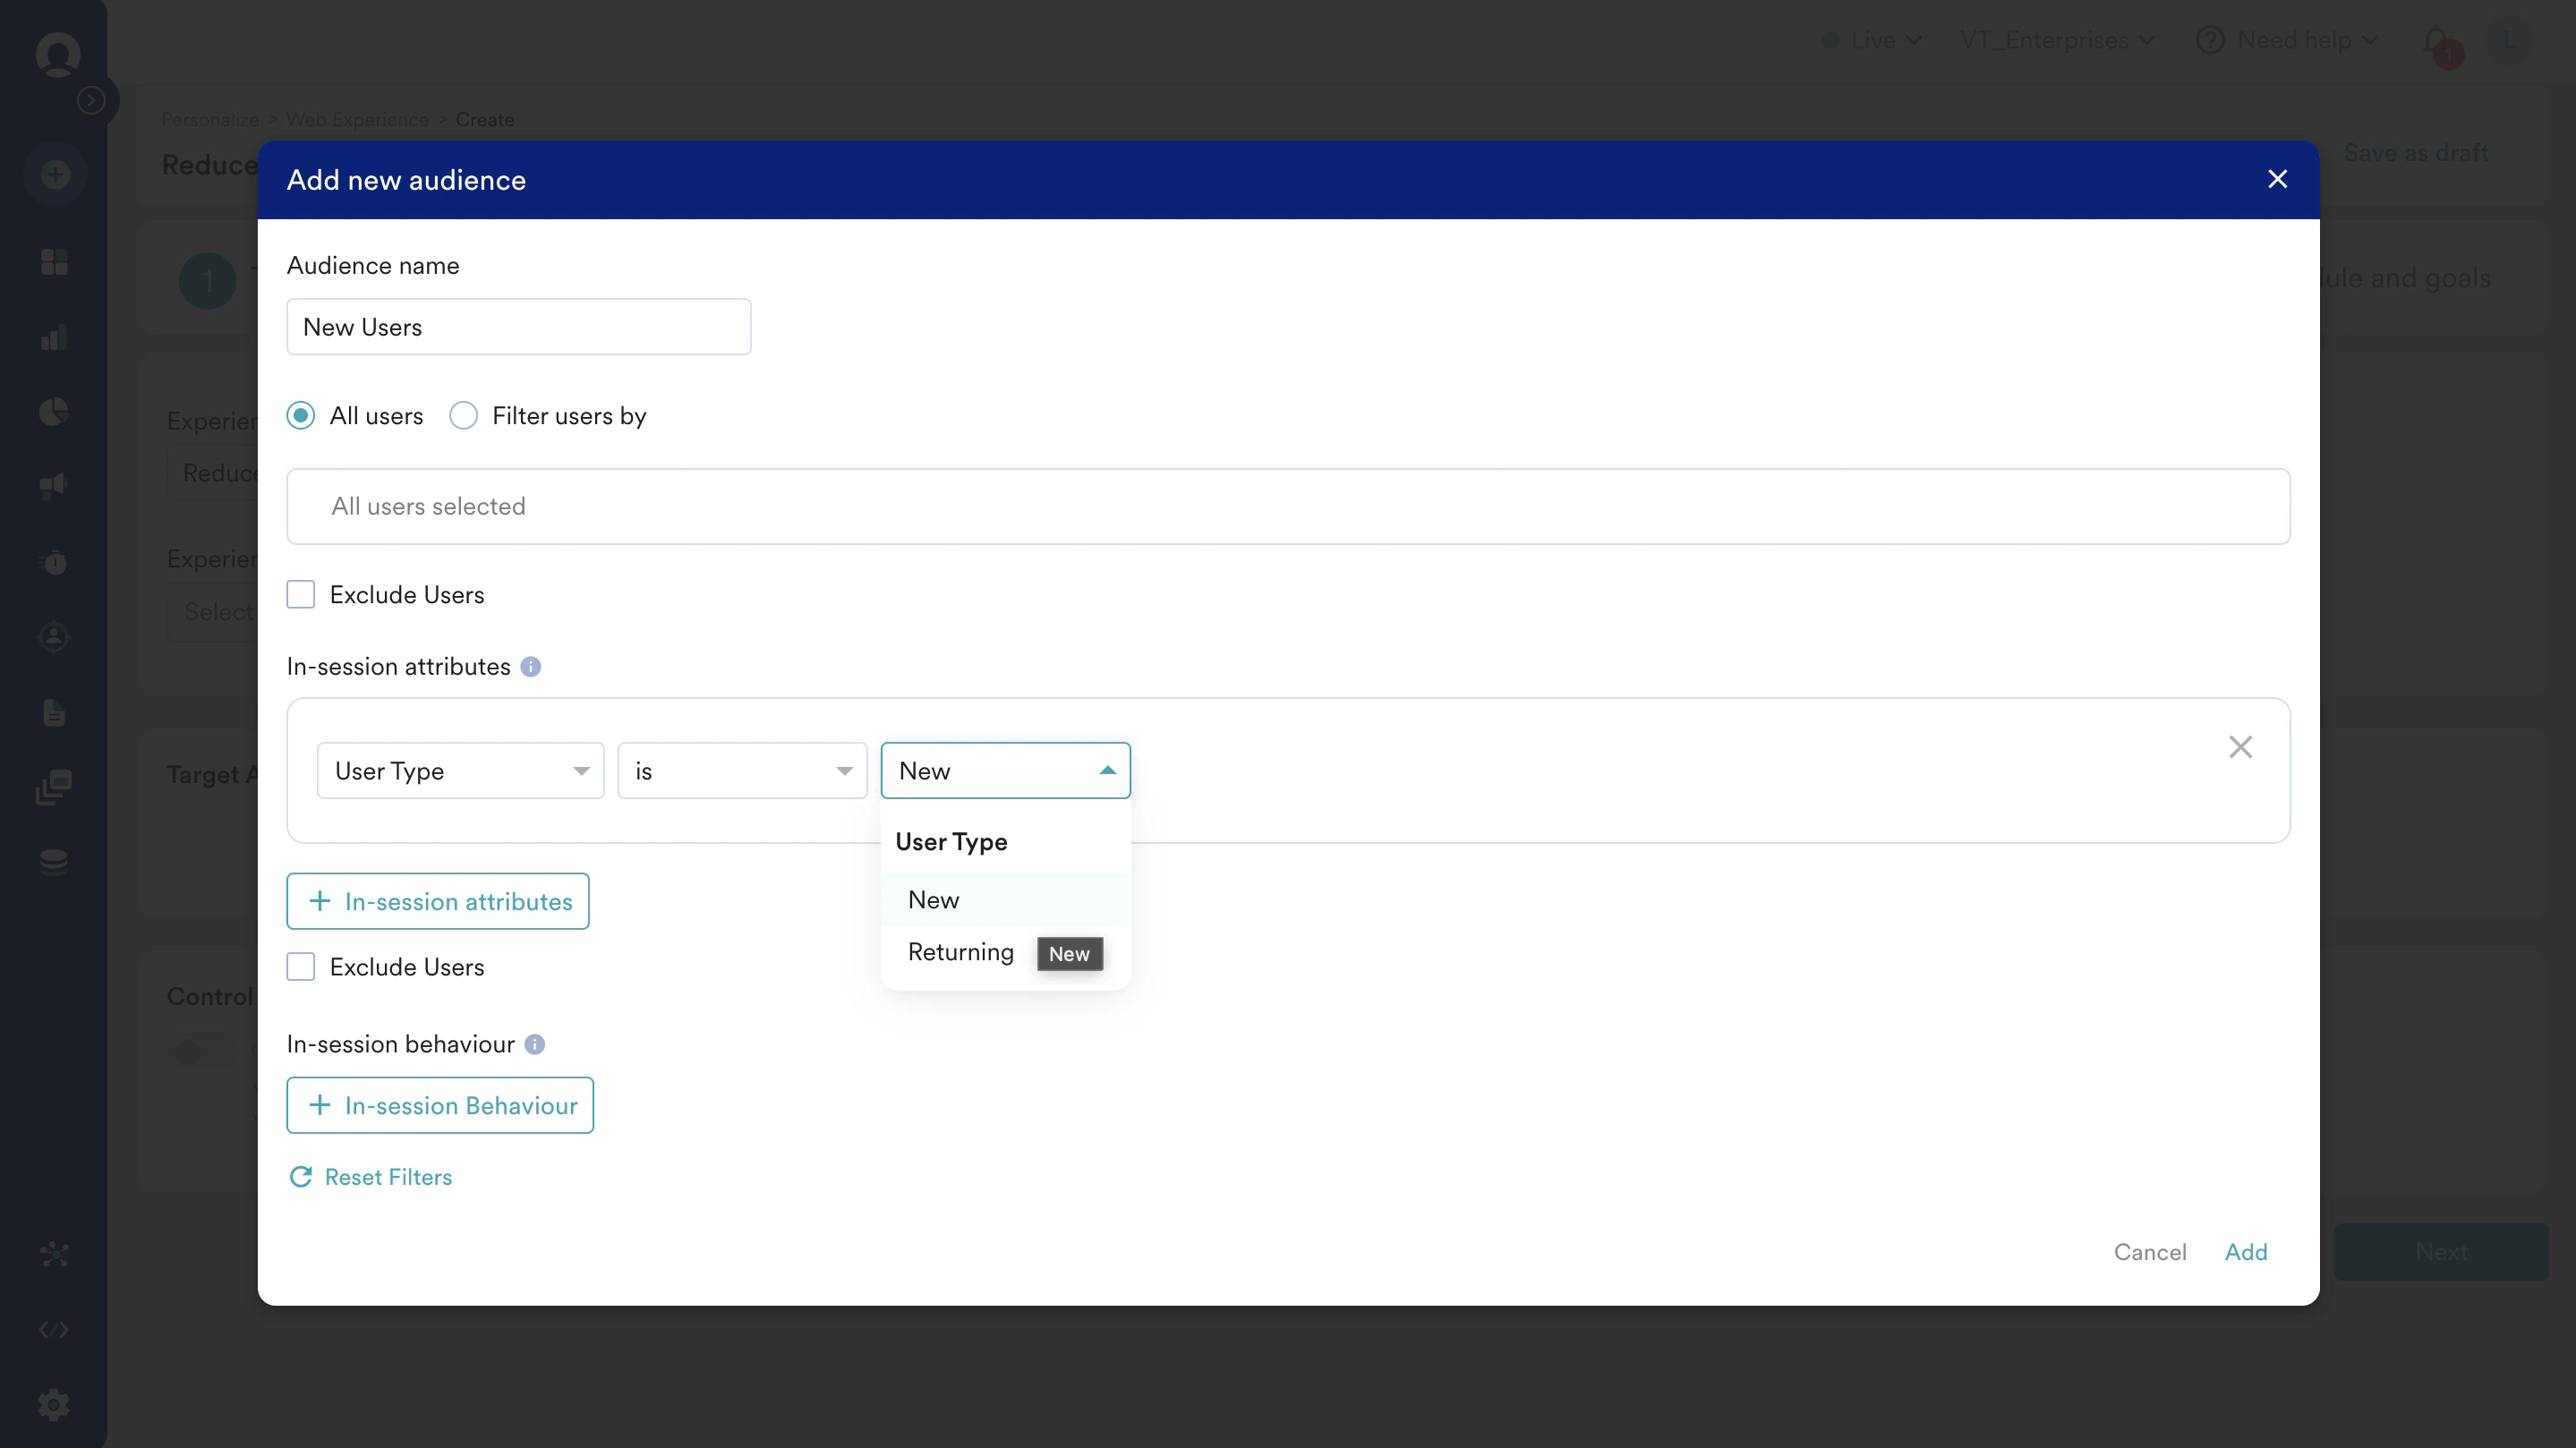Close the Add new audience dialog

point(2277,179)
